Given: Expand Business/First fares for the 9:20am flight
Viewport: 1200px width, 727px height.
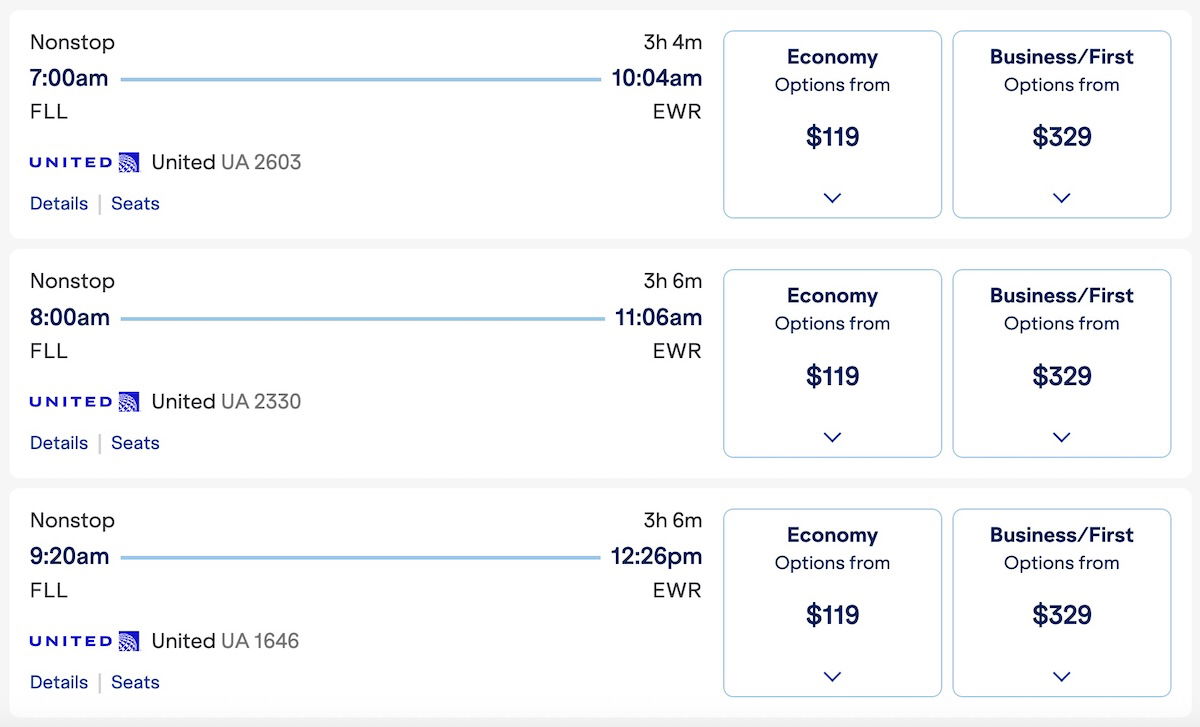Looking at the screenshot, I should tap(1061, 677).
